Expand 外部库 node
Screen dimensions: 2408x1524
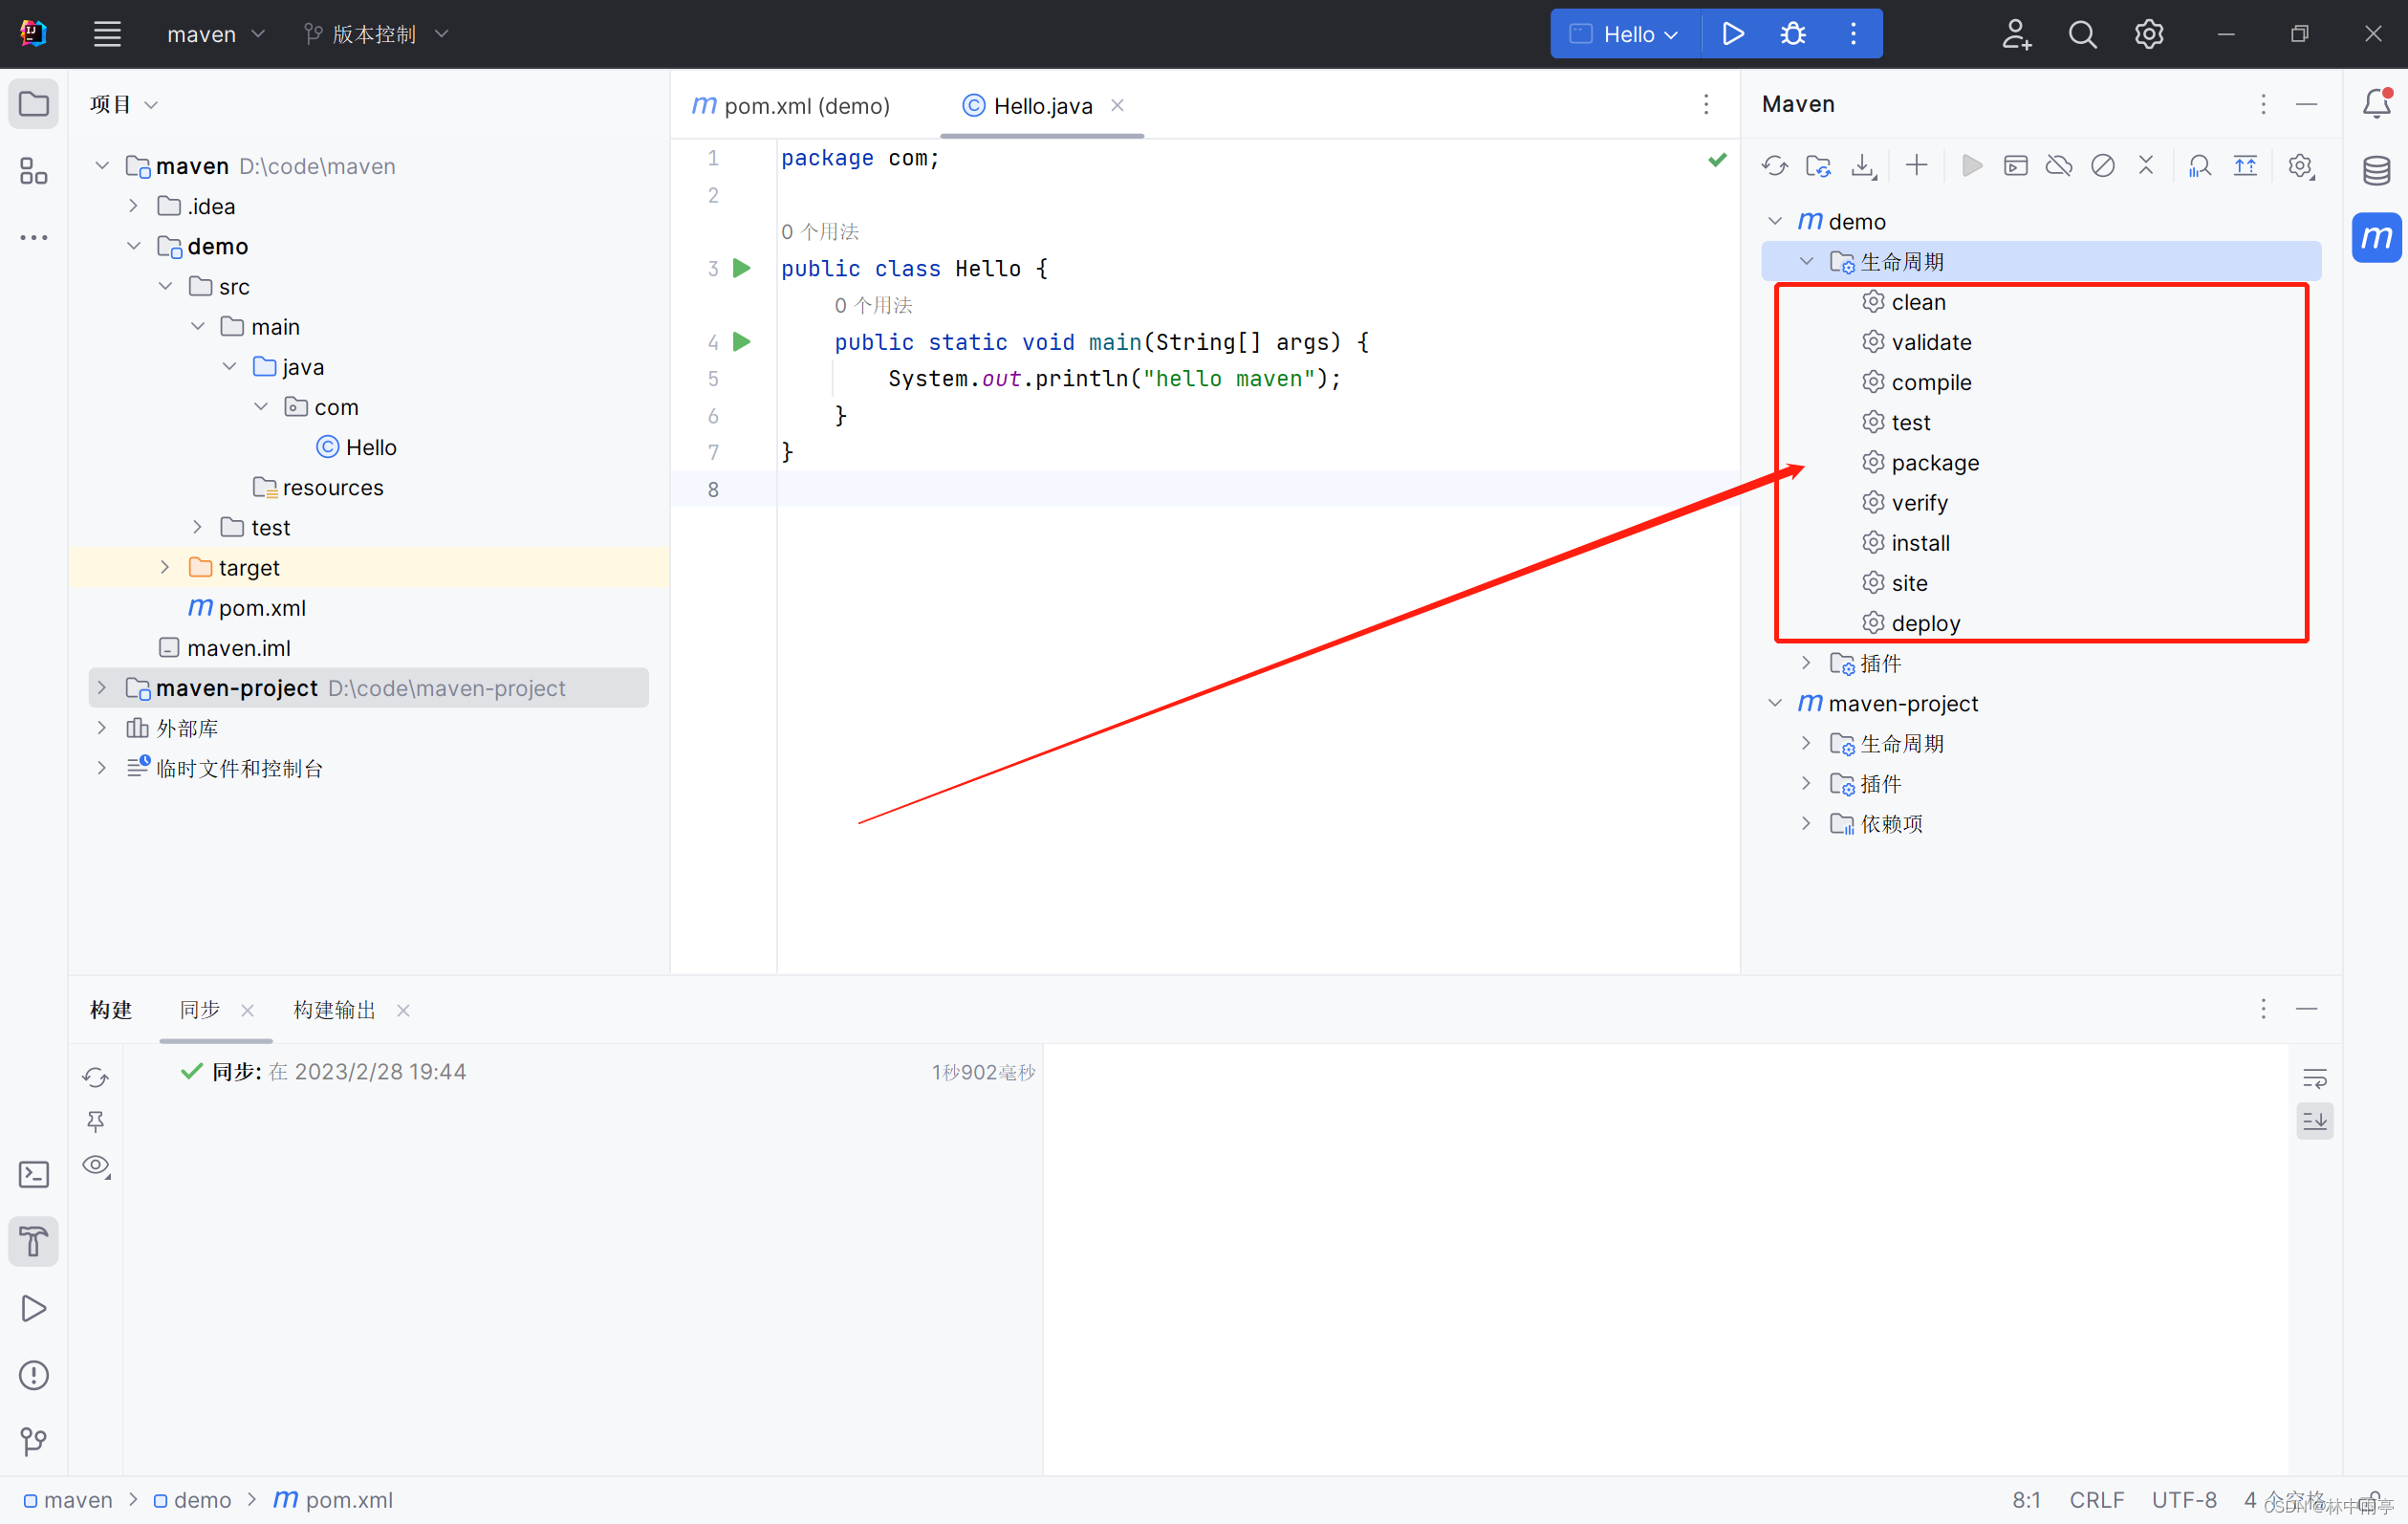click(101, 728)
